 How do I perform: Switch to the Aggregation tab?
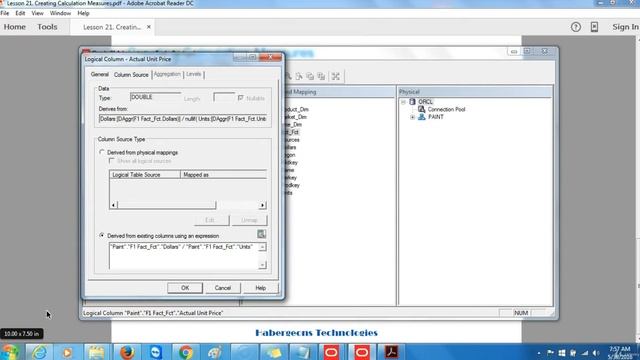[x=167, y=74]
